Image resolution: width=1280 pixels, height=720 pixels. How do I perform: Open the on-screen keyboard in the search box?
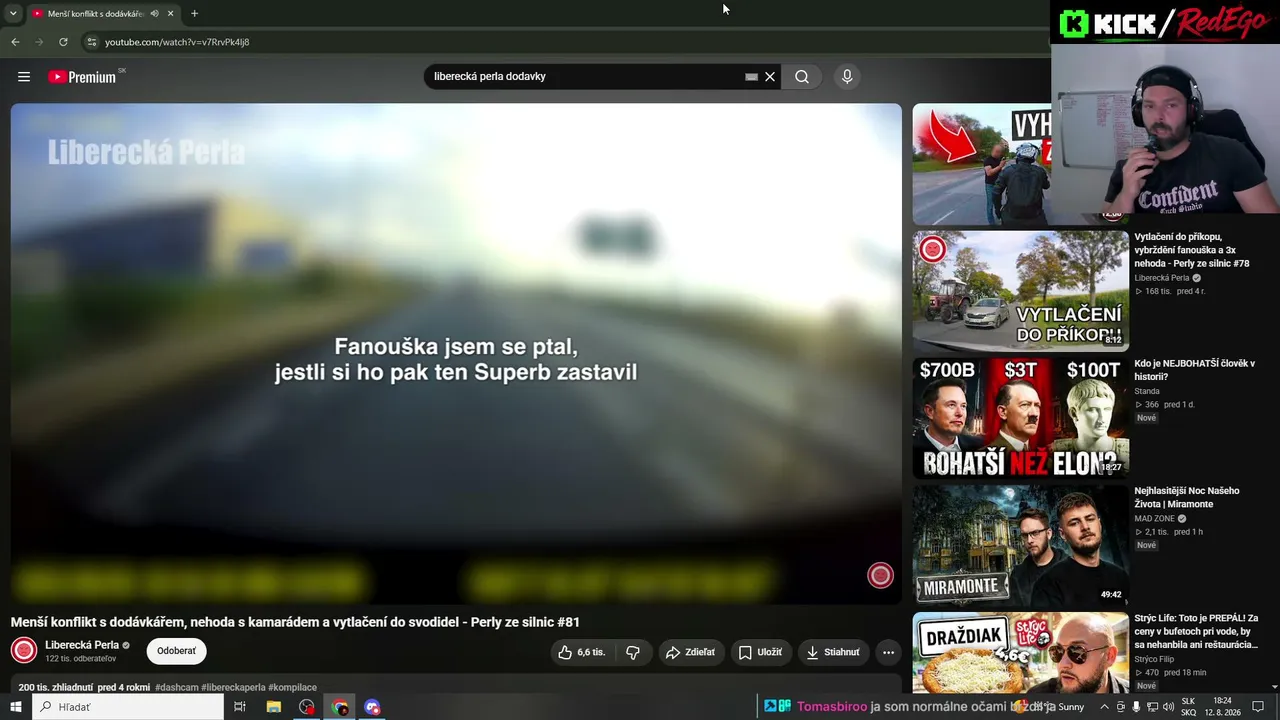[751, 77]
